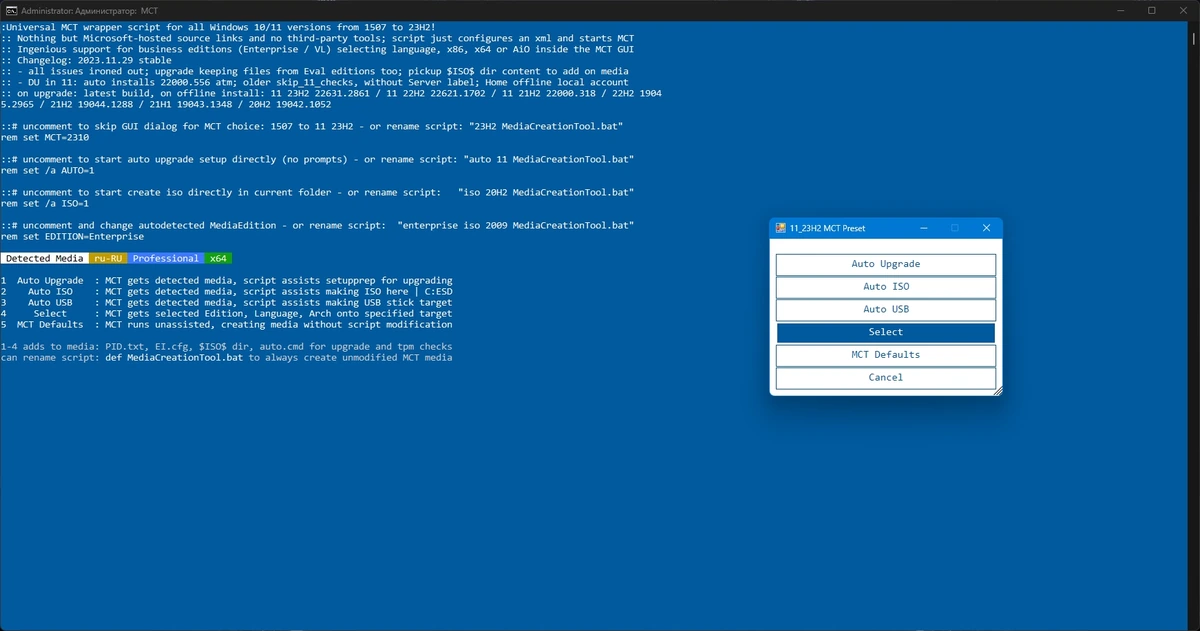This screenshot has width=1200, height=631.
Task: Click the resize grip of the preset dialog
Action: pos(996,390)
